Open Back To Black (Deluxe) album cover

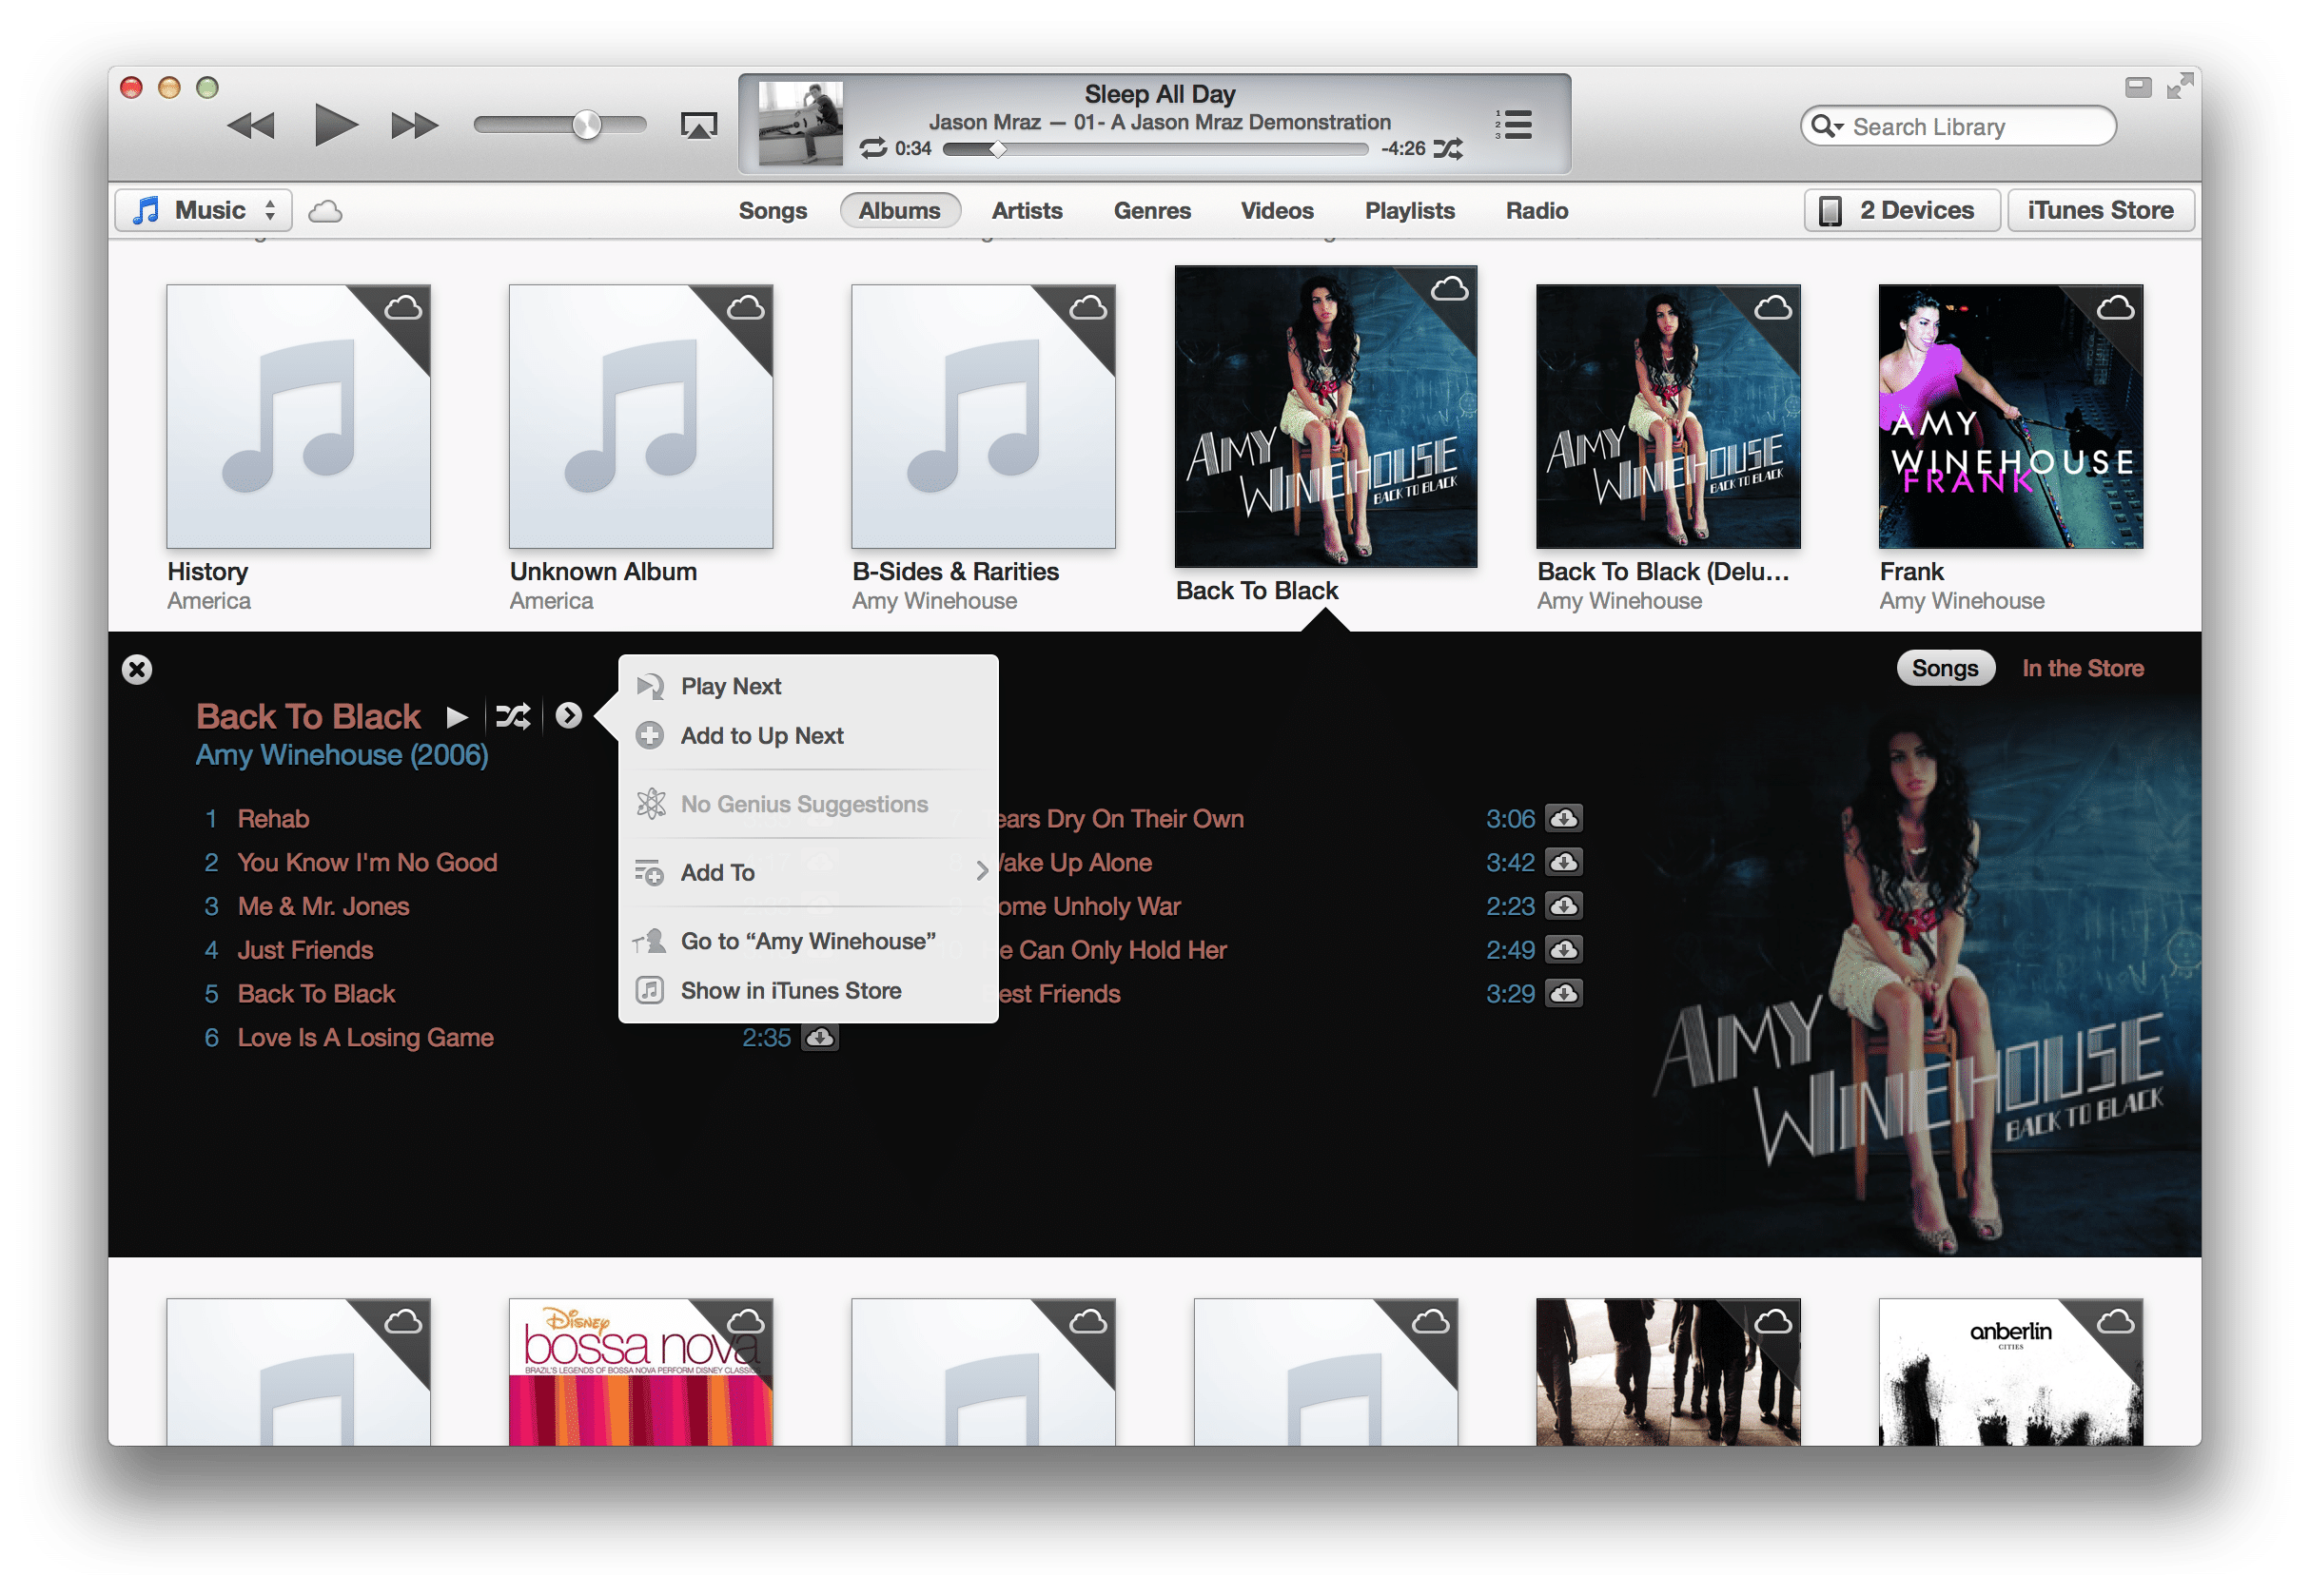pos(1668,417)
